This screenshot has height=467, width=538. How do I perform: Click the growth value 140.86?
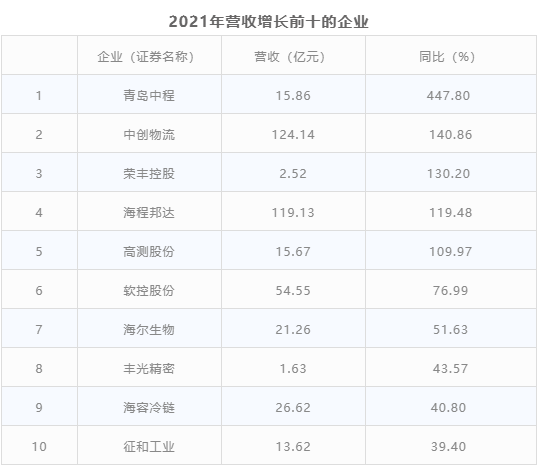tap(451, 135)
